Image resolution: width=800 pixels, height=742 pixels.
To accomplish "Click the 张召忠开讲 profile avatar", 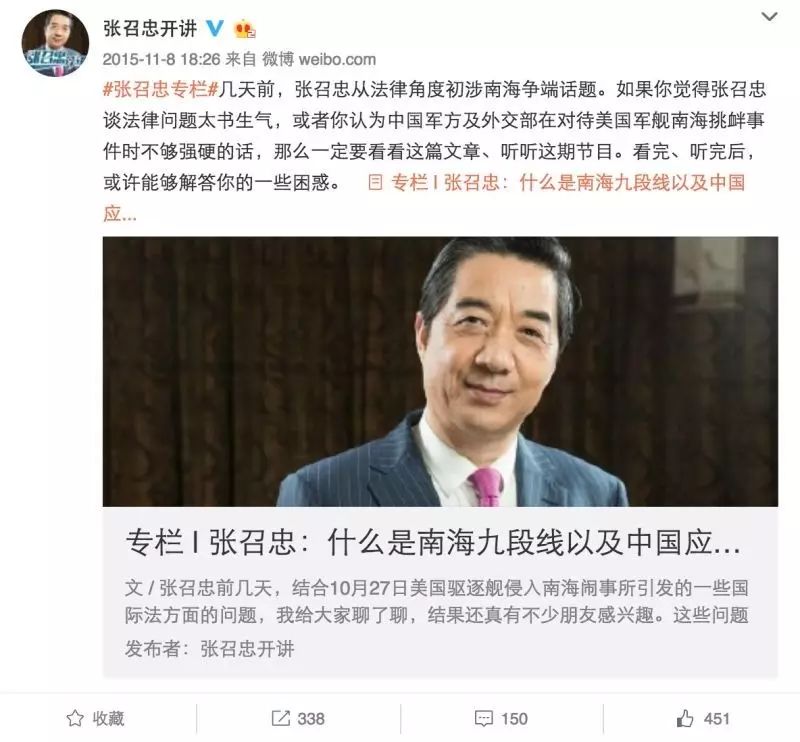I will (55, 43).
